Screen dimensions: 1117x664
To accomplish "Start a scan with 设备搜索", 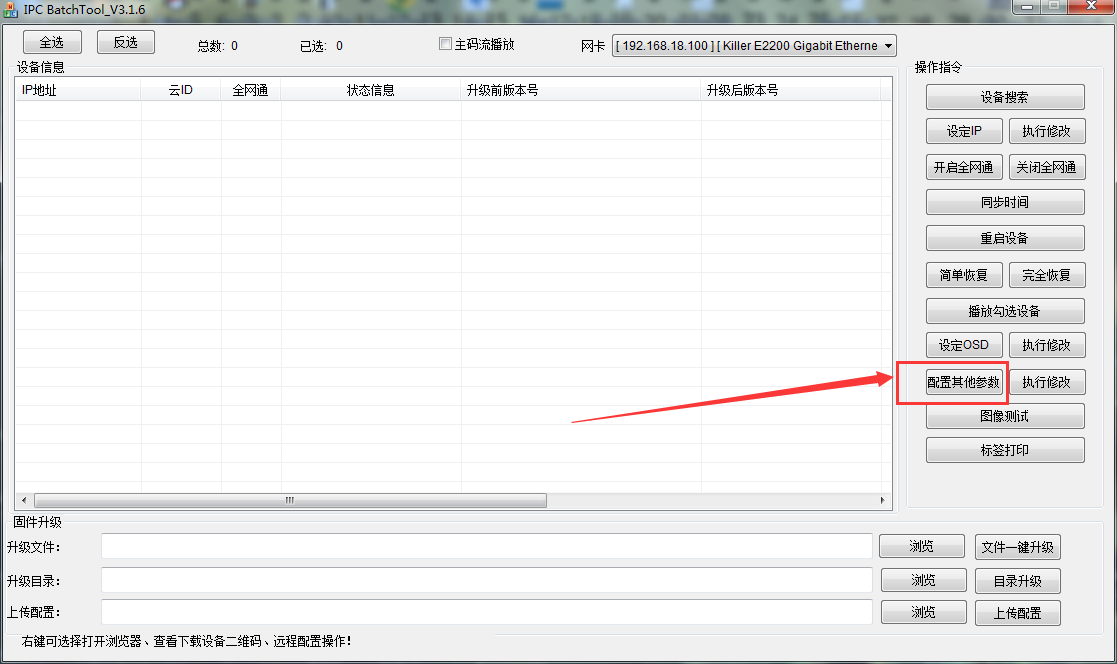I will pos(1004,98).
